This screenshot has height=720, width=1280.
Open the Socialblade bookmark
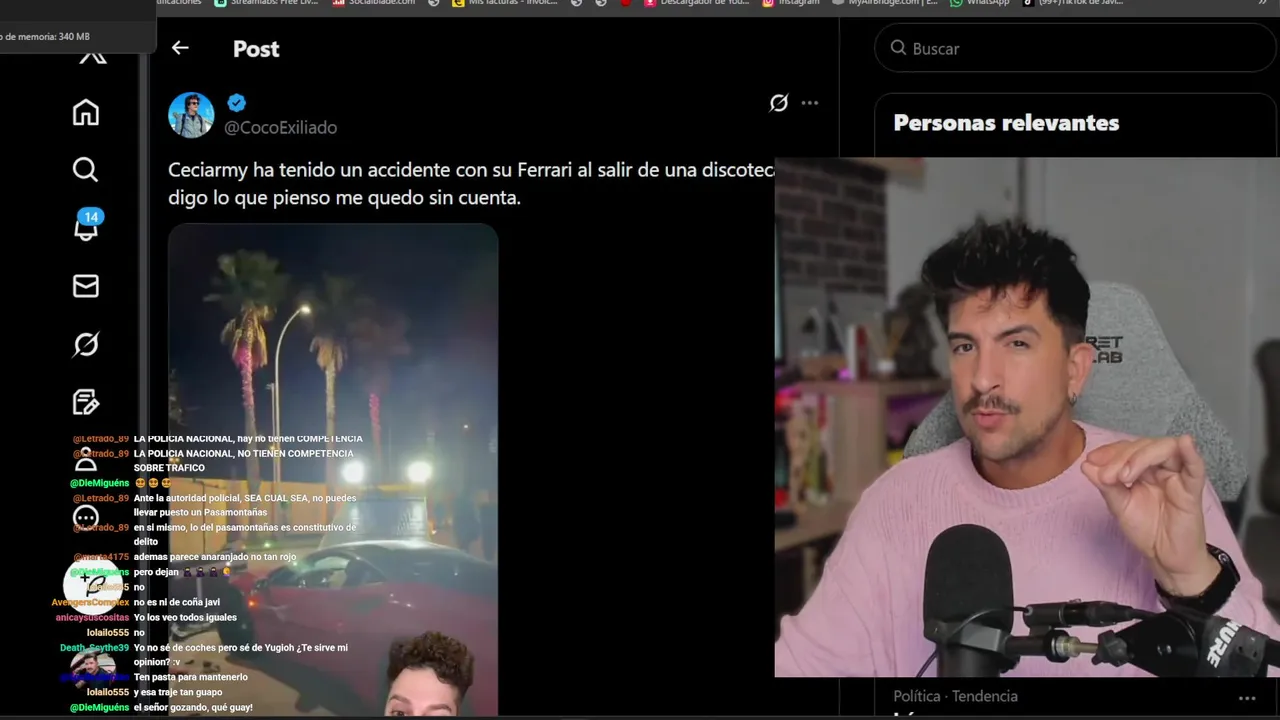coord(374,3)
